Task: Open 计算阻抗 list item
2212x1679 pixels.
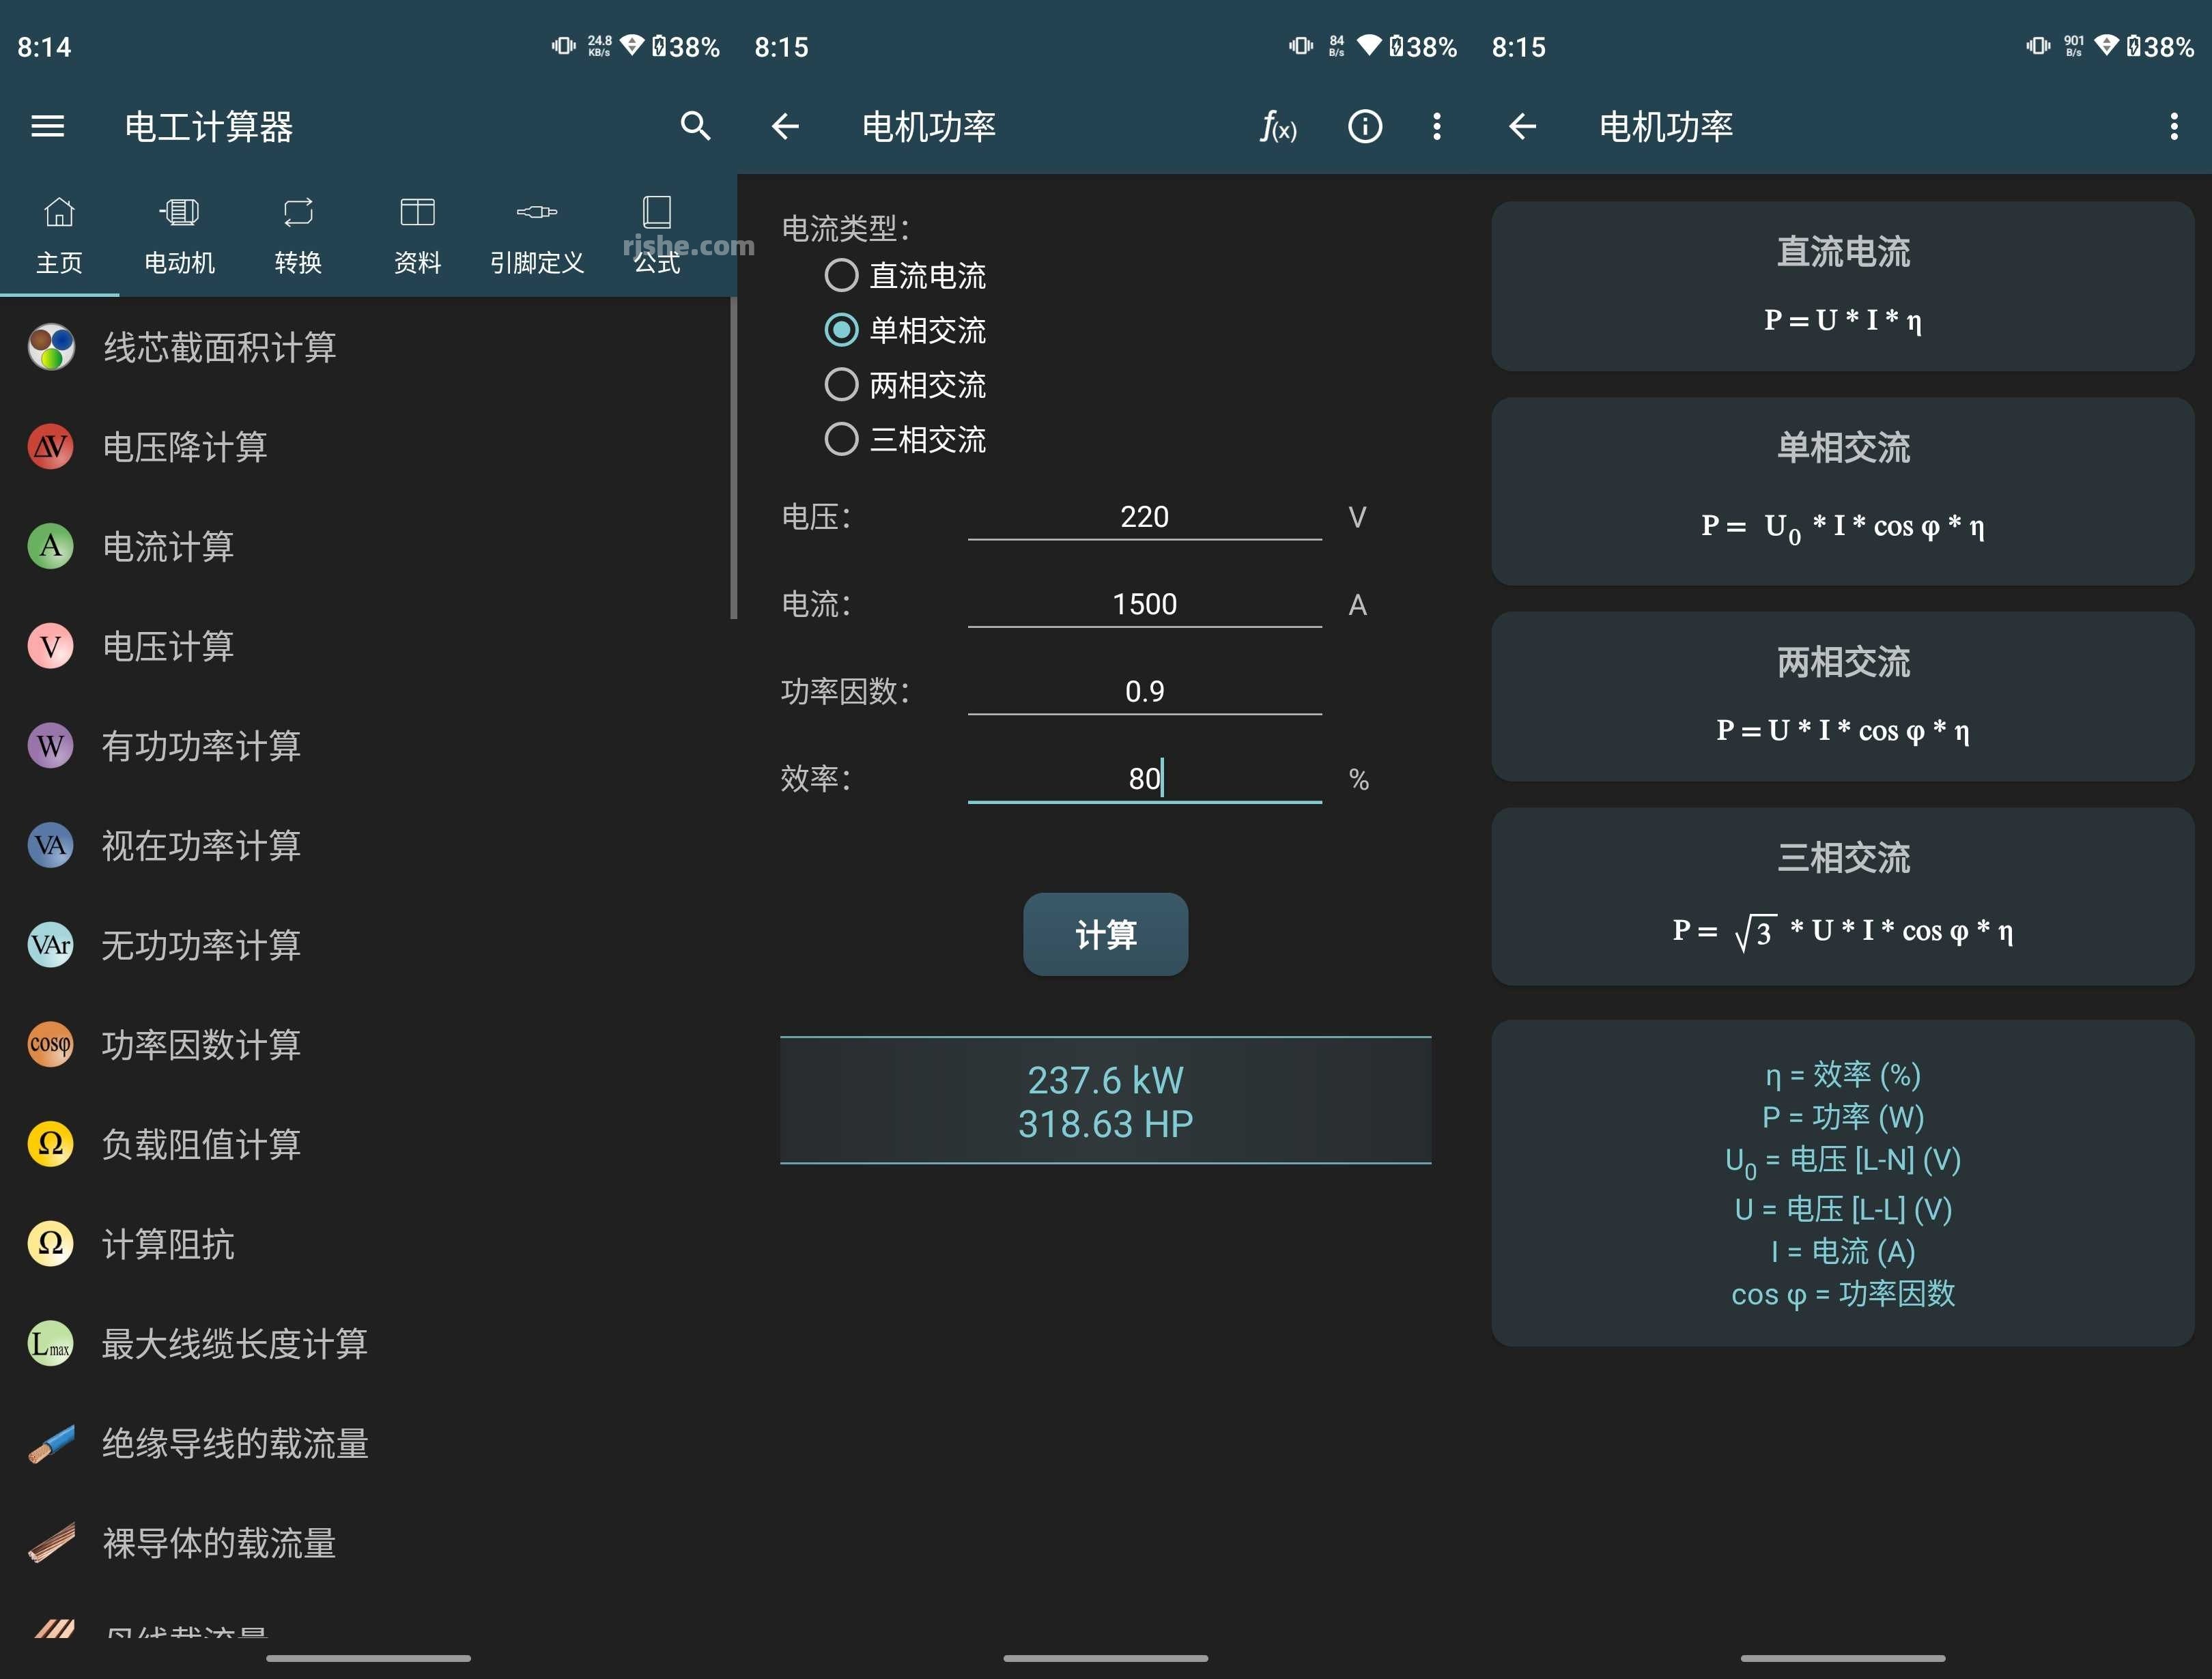Action: pyautogui.click(x=365, y=1244)
